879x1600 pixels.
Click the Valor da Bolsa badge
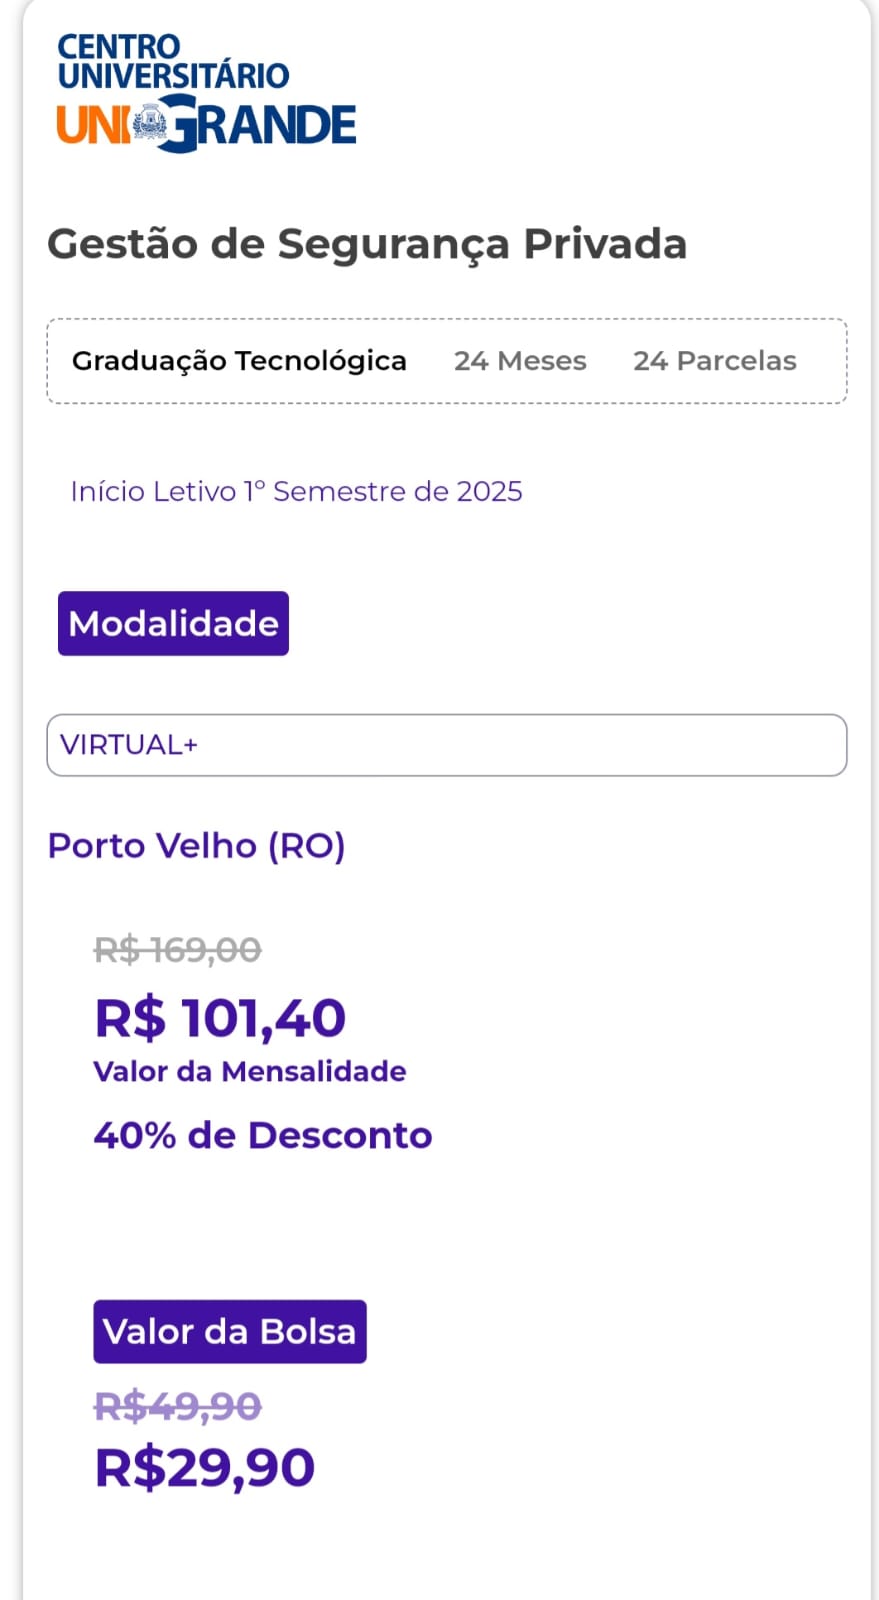230,1332
